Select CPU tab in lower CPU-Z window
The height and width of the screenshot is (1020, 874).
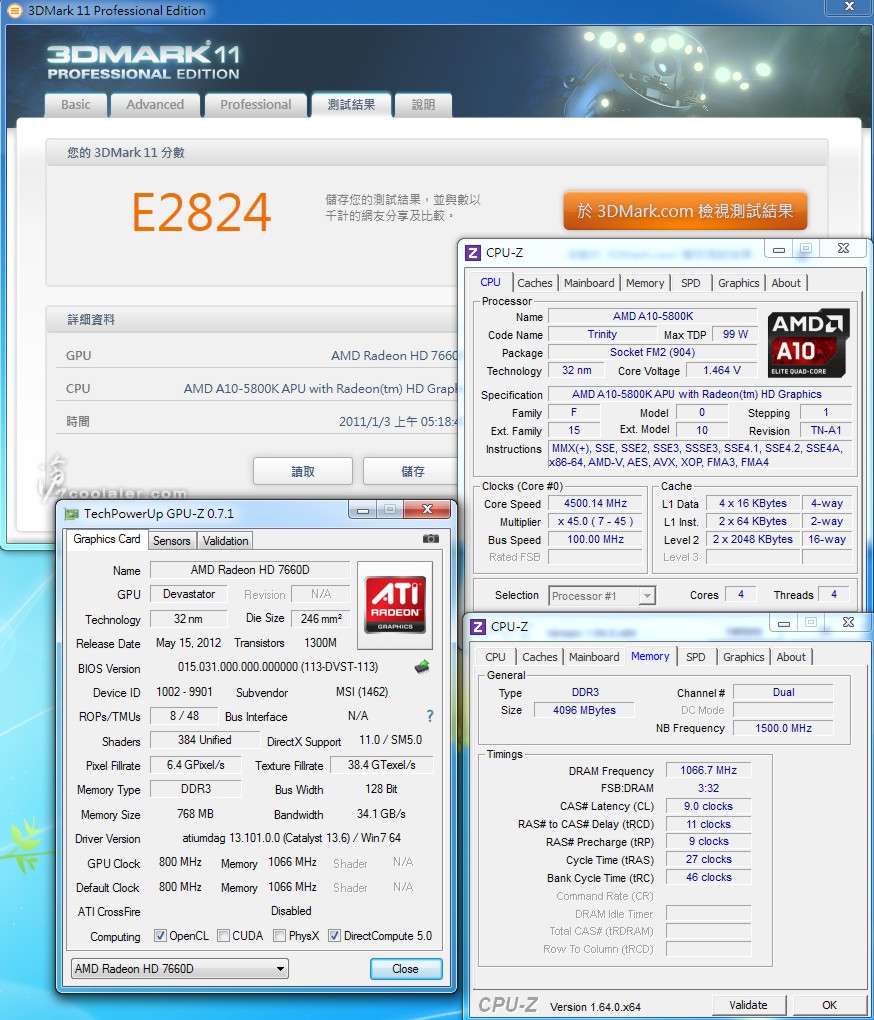pyautogui.click(x=495, y=657)
